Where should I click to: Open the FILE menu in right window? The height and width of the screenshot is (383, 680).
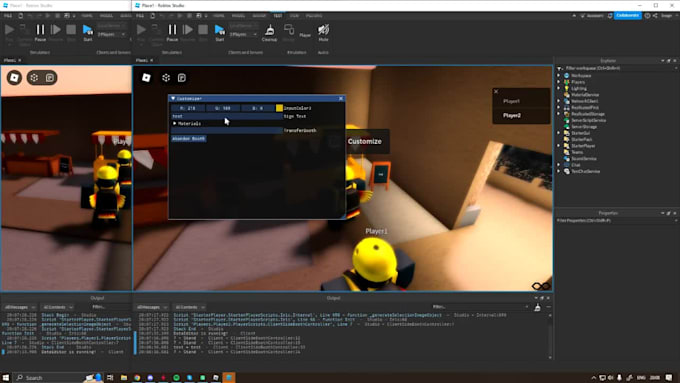click(140, 16)
